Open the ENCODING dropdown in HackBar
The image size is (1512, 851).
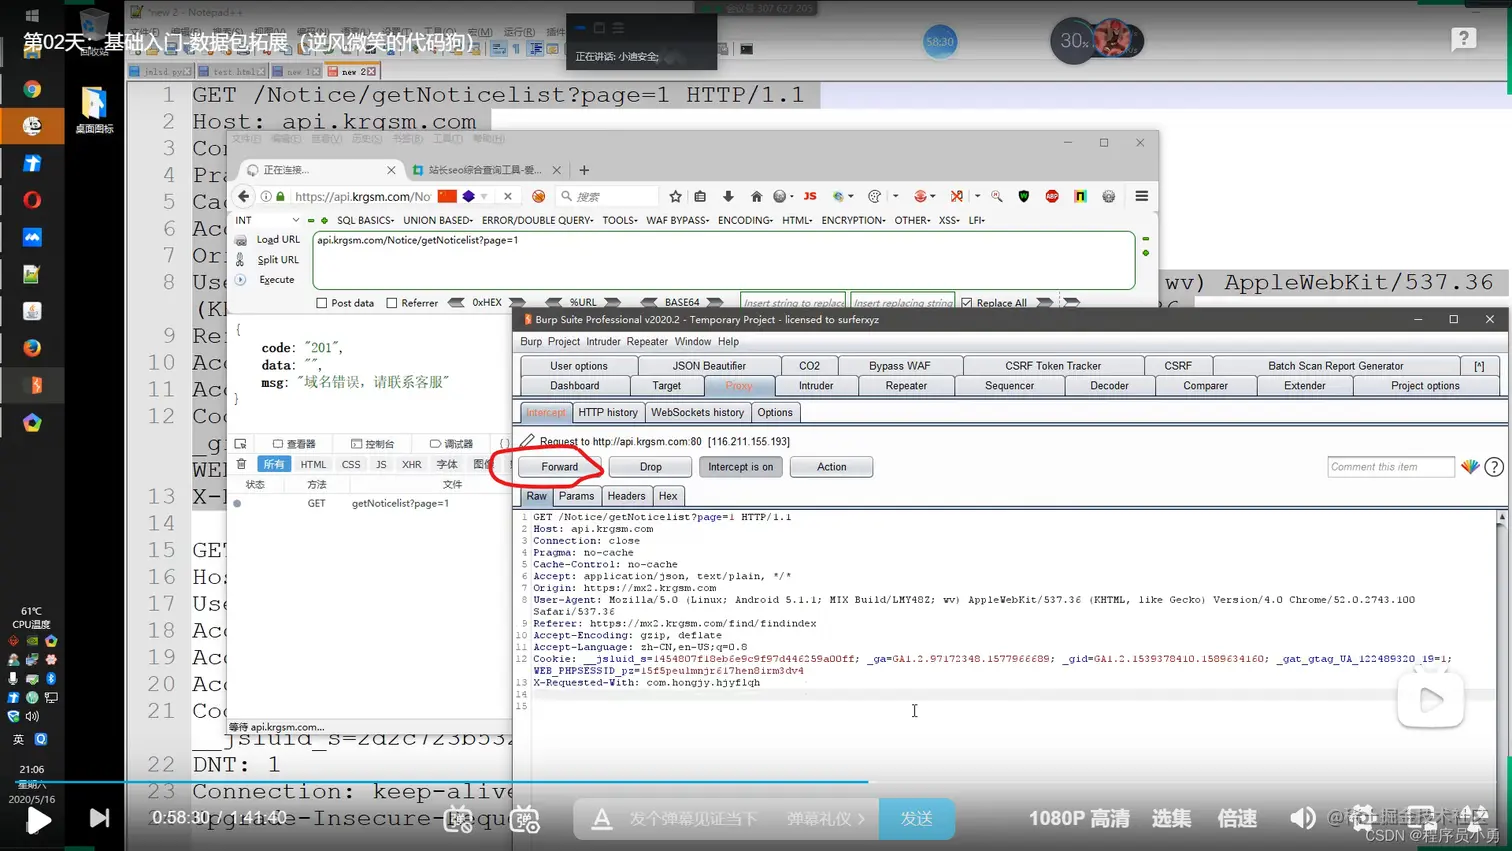745,220
